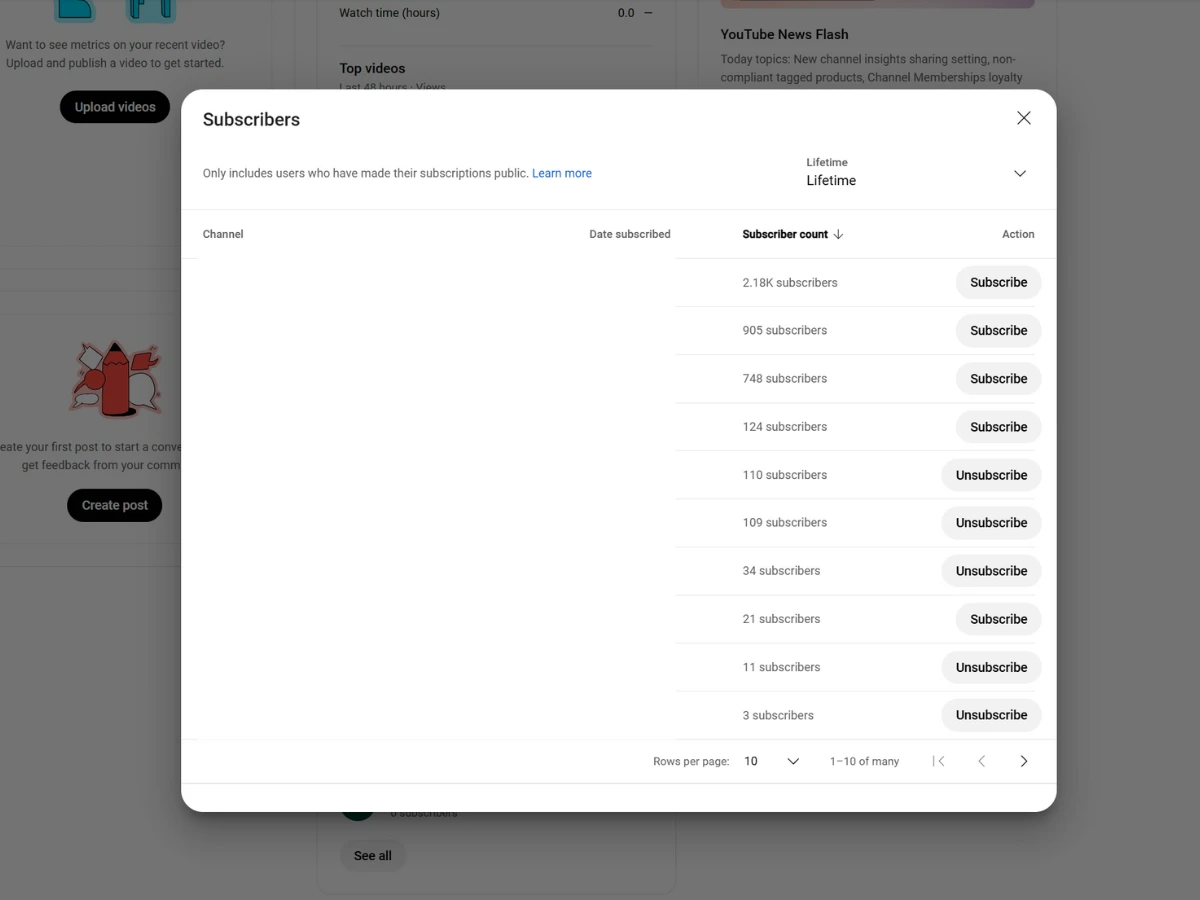Viewport: 1200px width, 900px height.
Task: Unsubscribe from channel with 34 subscribers
Action: [991, 571]
